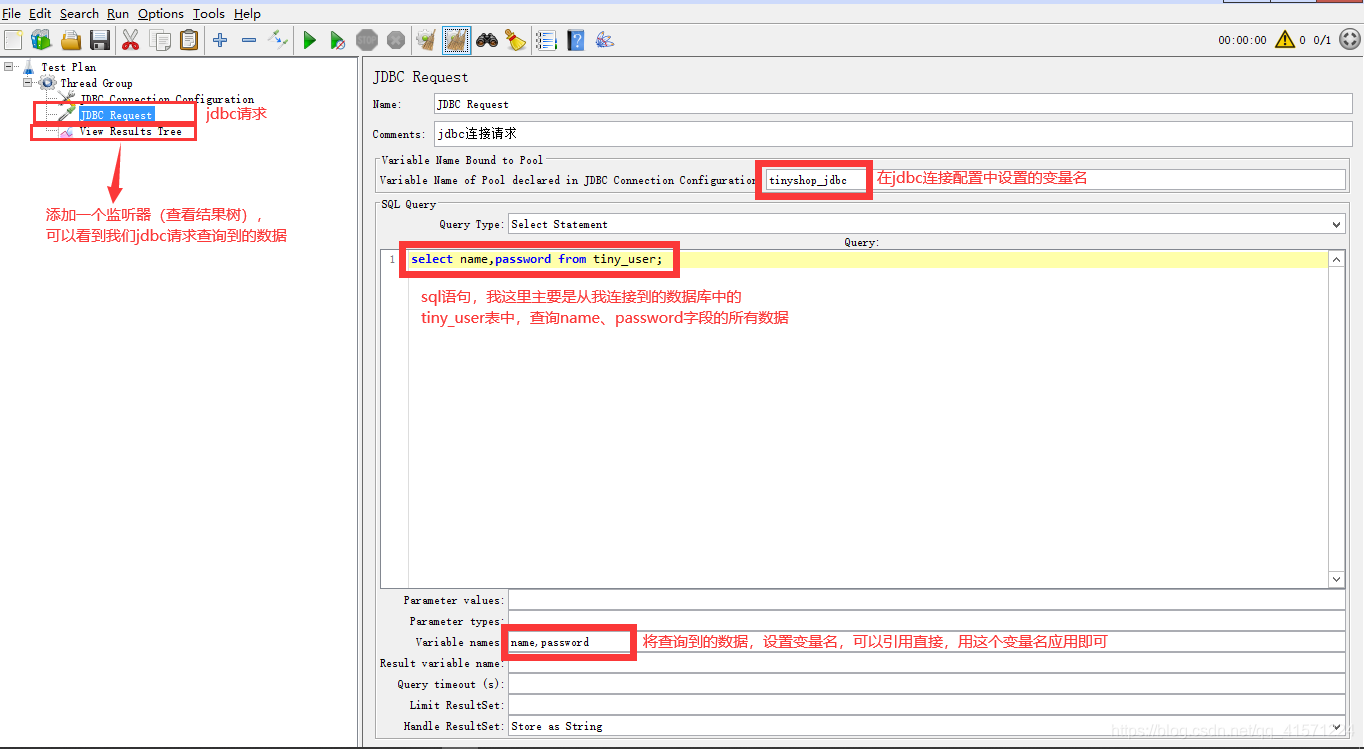
Task: Select Thread Group in the tree
Action: click(x=96, y=83)
